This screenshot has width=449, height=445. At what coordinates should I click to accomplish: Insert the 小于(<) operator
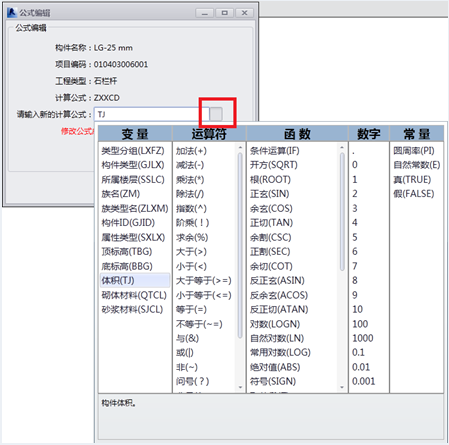(x=191, y=266)
